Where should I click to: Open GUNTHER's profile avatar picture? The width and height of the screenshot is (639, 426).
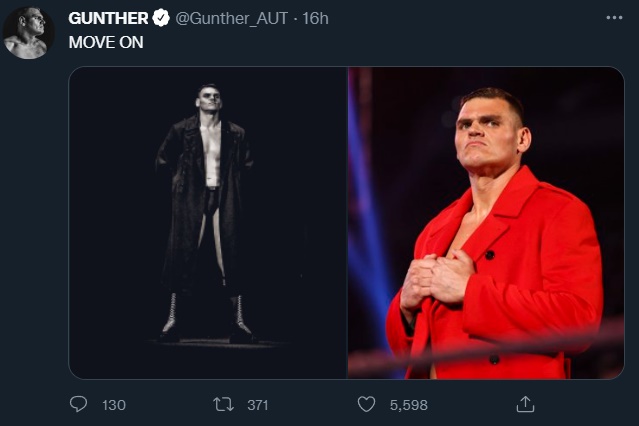click(x=28, y=33)
